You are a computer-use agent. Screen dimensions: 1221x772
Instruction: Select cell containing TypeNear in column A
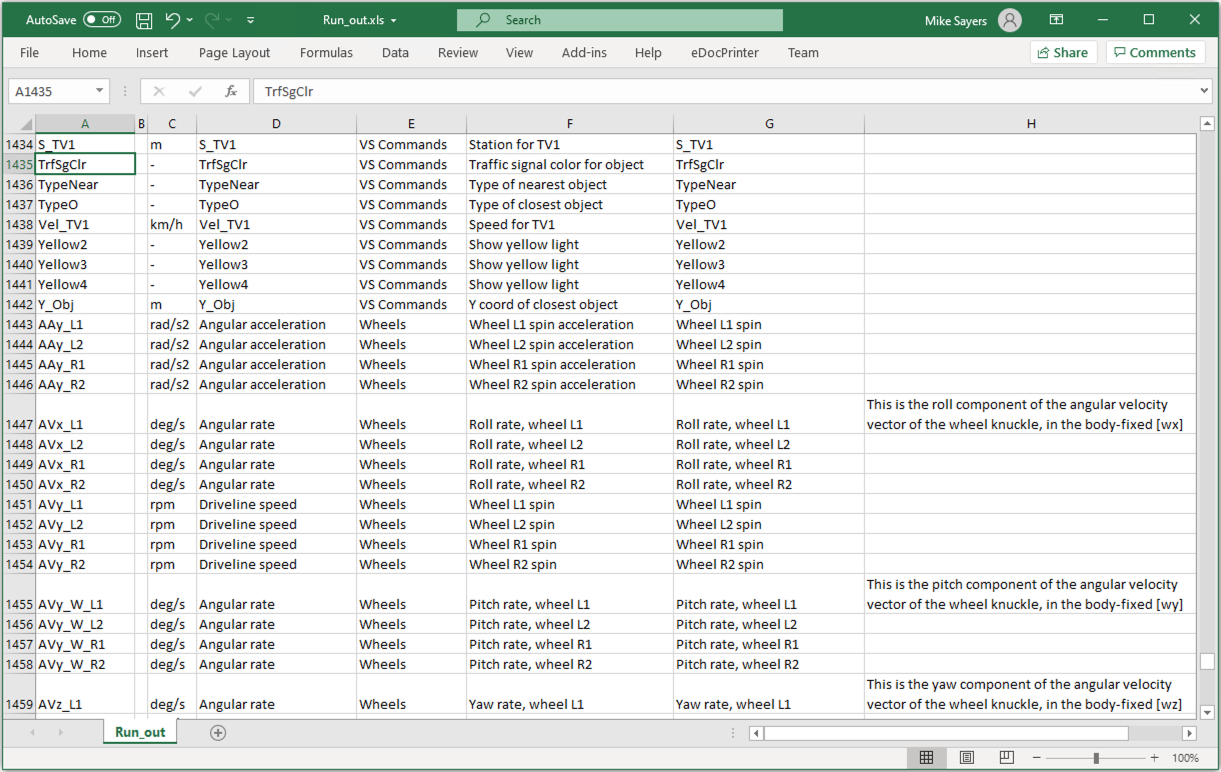tap(85, 184)
